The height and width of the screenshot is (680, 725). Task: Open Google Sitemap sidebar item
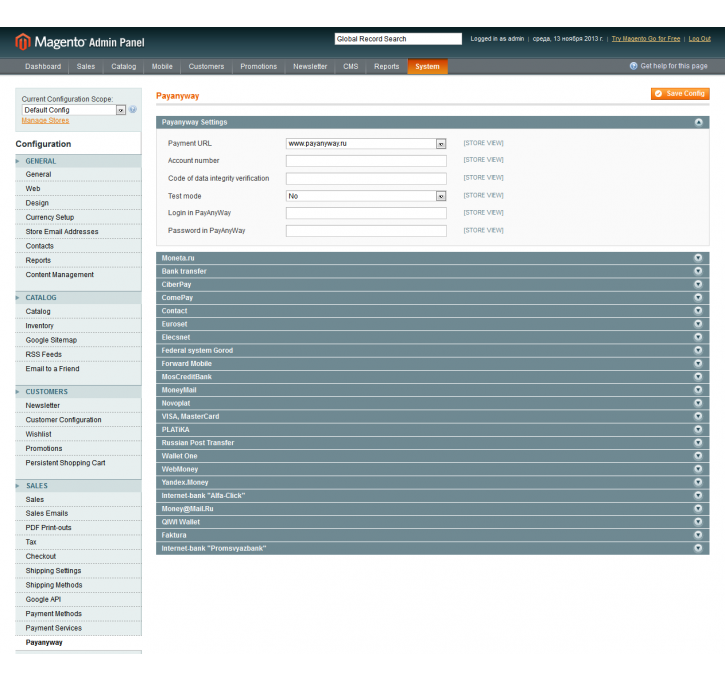[51, 340]
